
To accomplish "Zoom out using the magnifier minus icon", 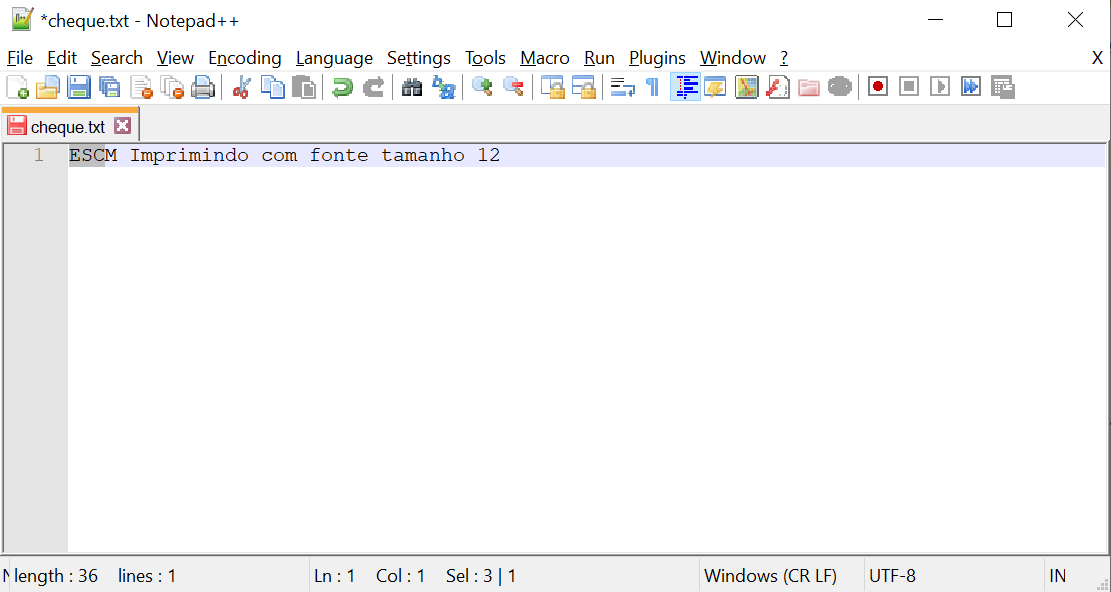I will coord(514,87).
